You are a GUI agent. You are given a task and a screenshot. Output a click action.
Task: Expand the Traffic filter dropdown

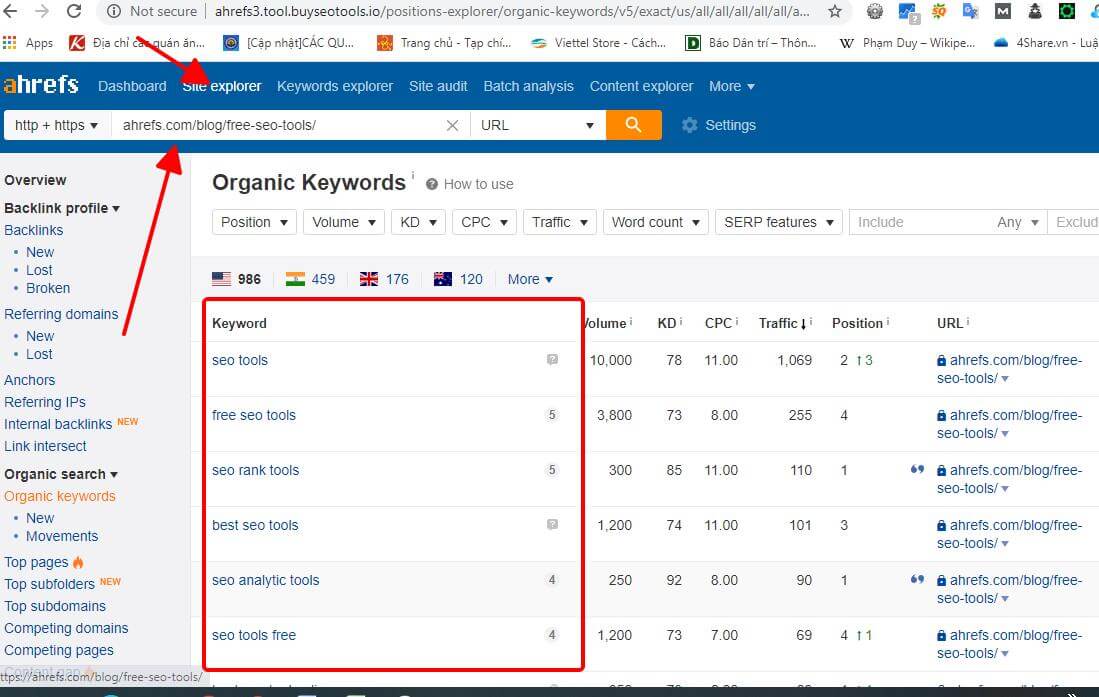click(x=559, y=222)
